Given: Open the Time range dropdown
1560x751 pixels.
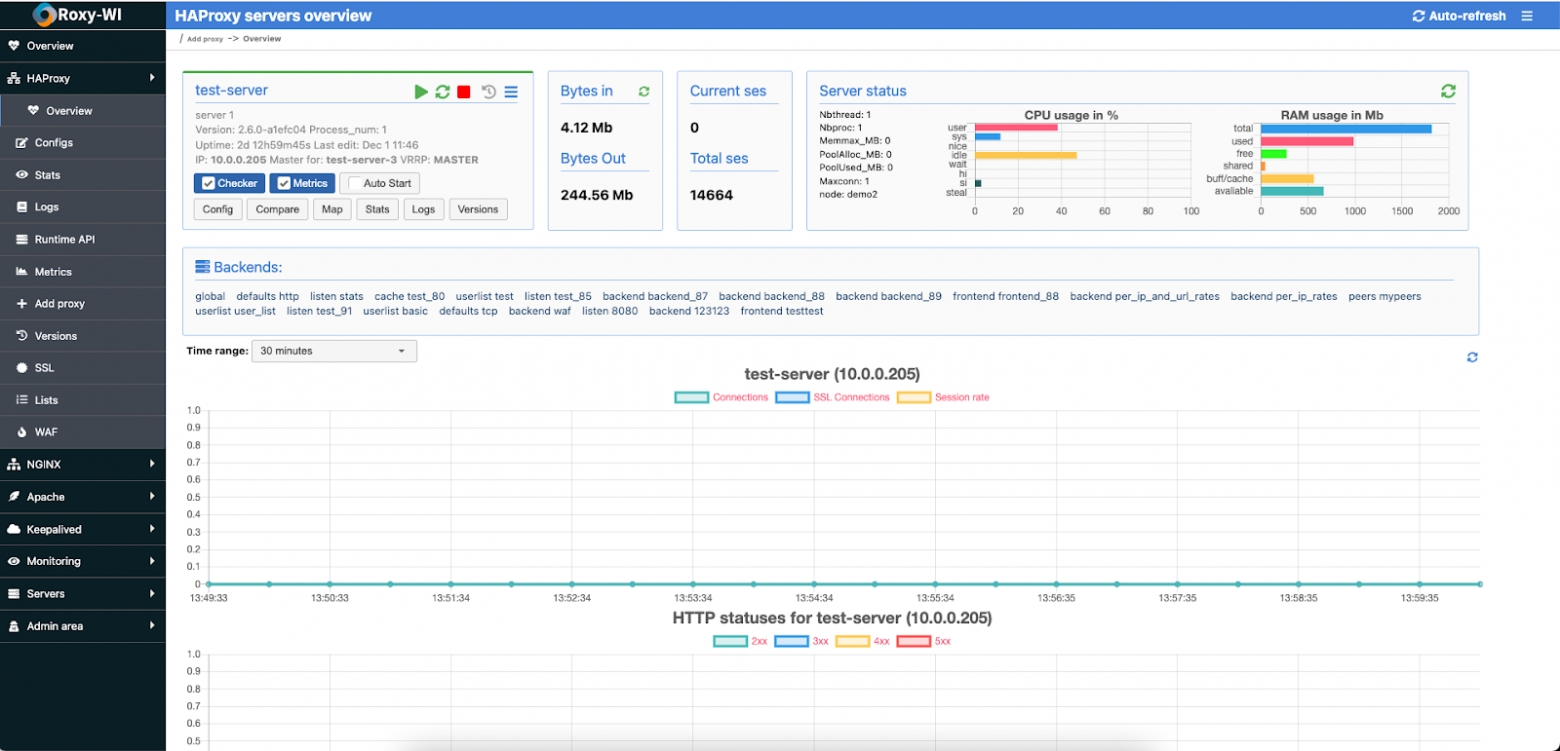Looking at the screenshot, I should [334, 351].
